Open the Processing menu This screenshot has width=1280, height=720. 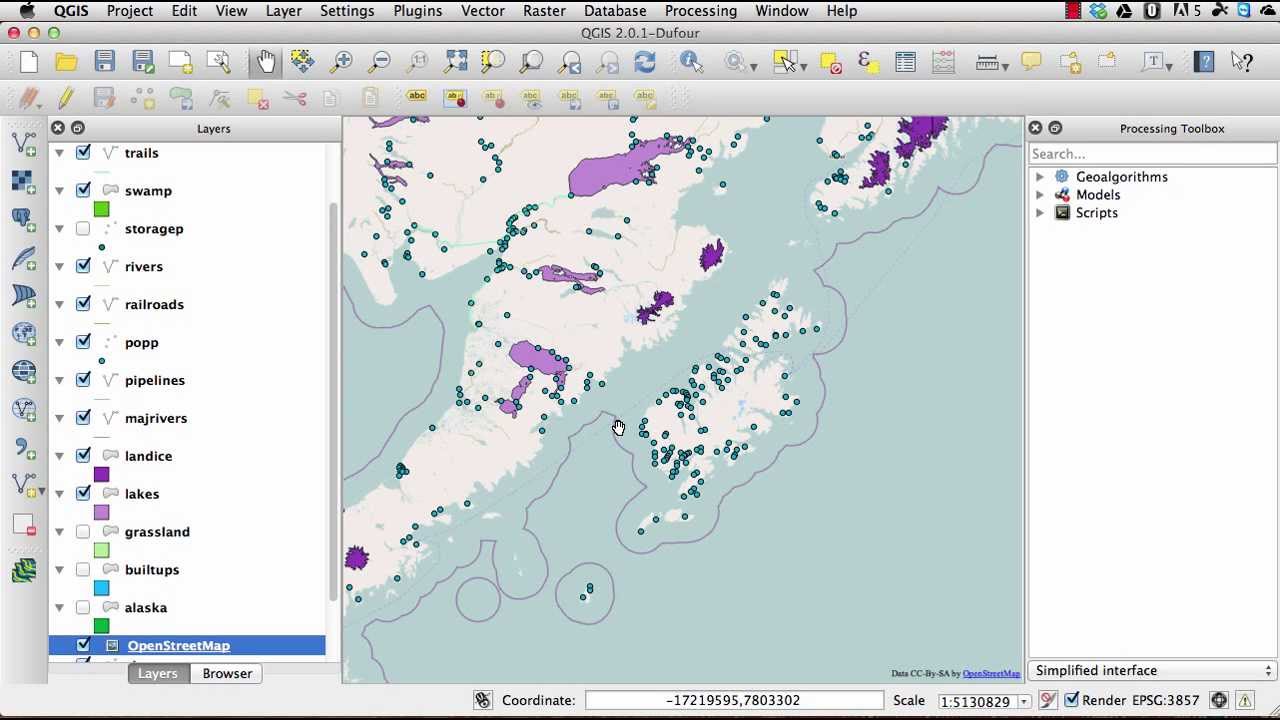tap(701, 11)
